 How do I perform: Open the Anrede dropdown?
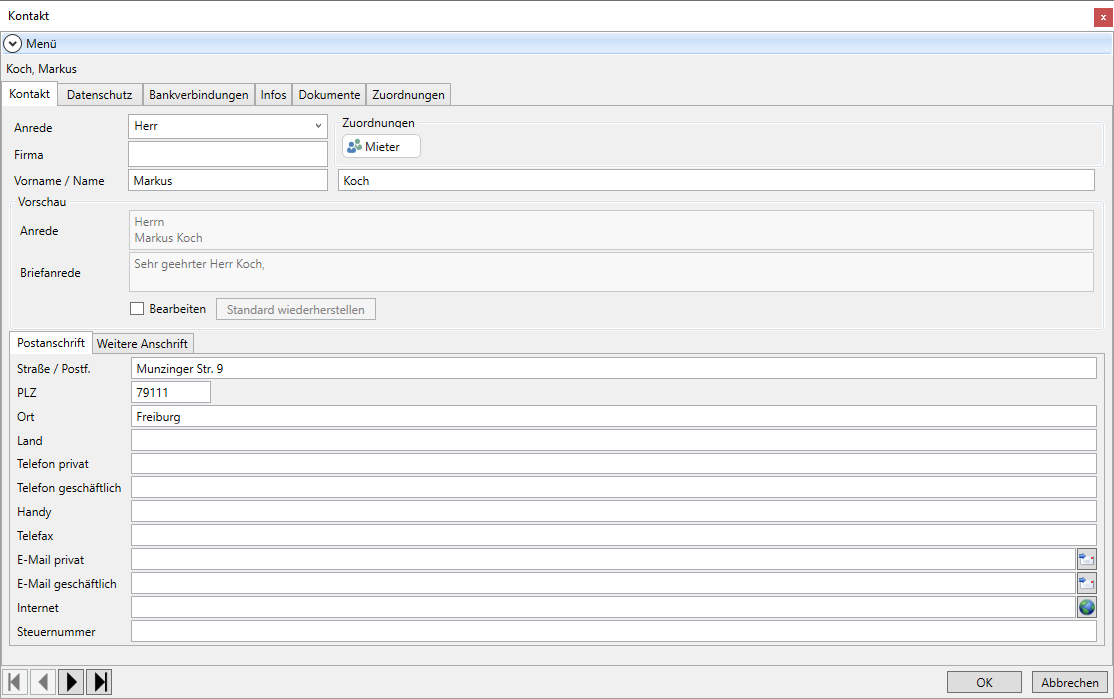(318, 126)
